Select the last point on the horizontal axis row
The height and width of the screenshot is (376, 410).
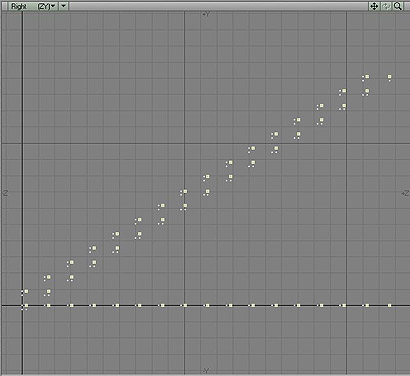coord(389,305)
